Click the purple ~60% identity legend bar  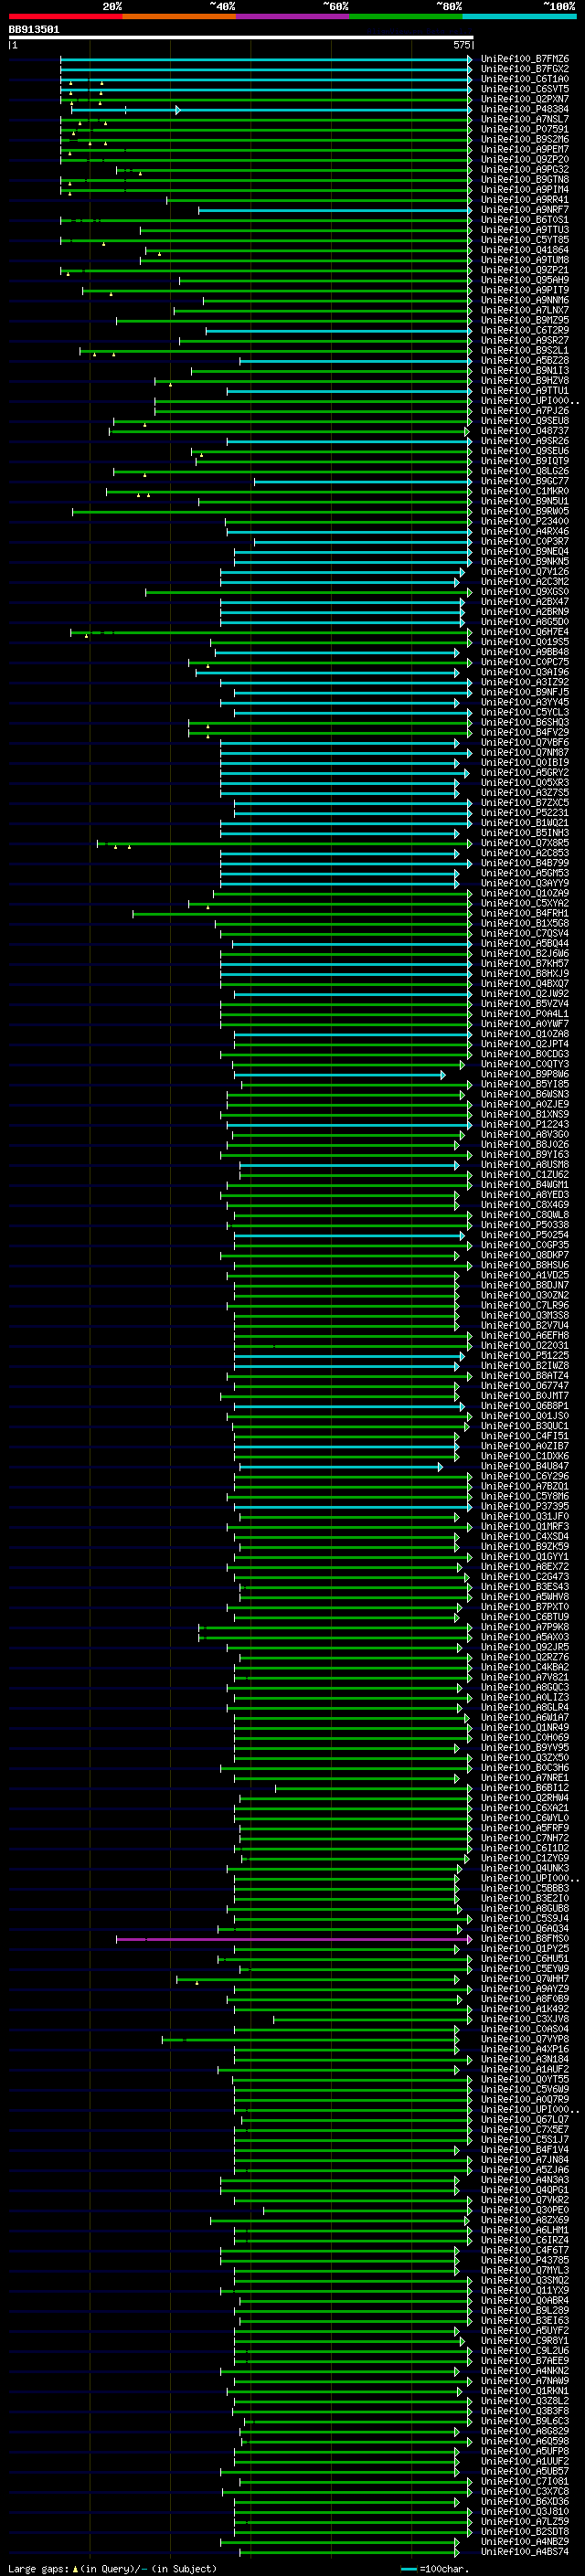pyautogui.click(x=292, y=16)
